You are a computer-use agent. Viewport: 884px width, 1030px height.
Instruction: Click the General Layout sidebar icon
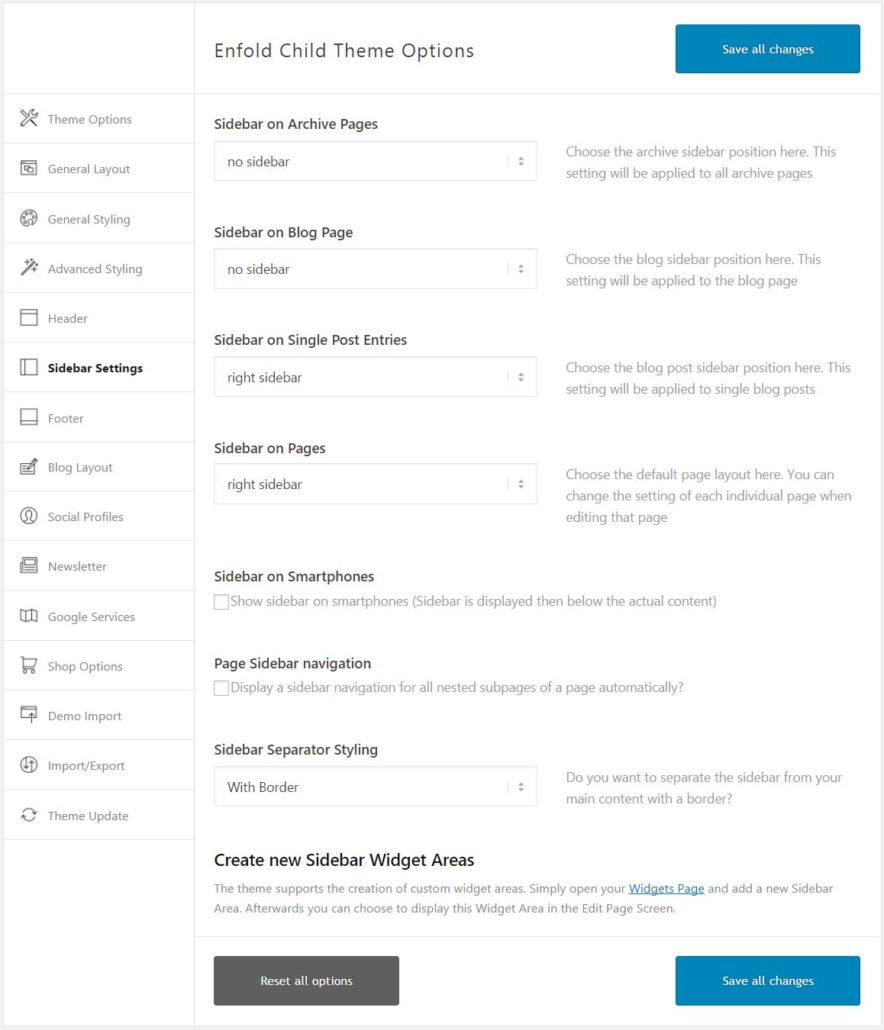click(x=27, y=168)
